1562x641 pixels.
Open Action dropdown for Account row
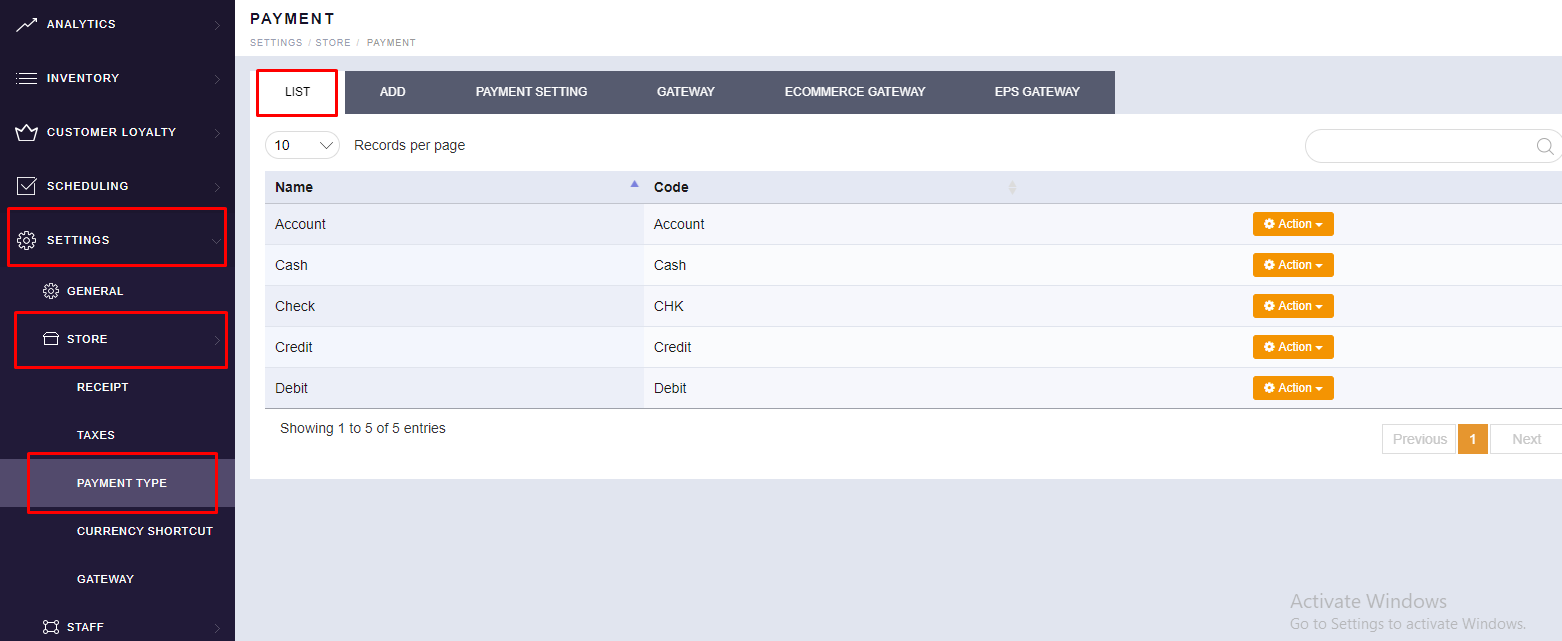[1292, 224]
